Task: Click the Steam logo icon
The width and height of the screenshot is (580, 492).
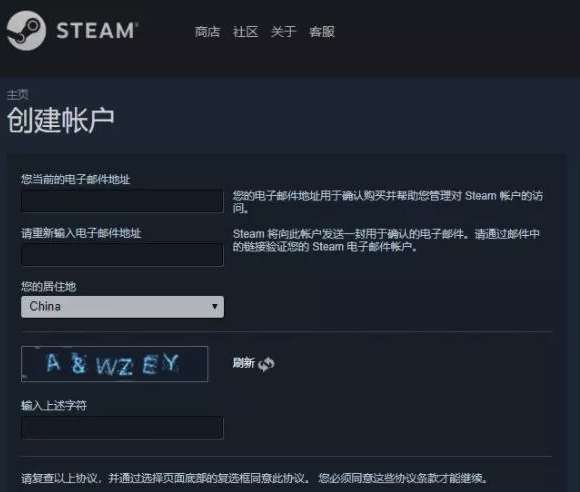Action: click(26, 30)
